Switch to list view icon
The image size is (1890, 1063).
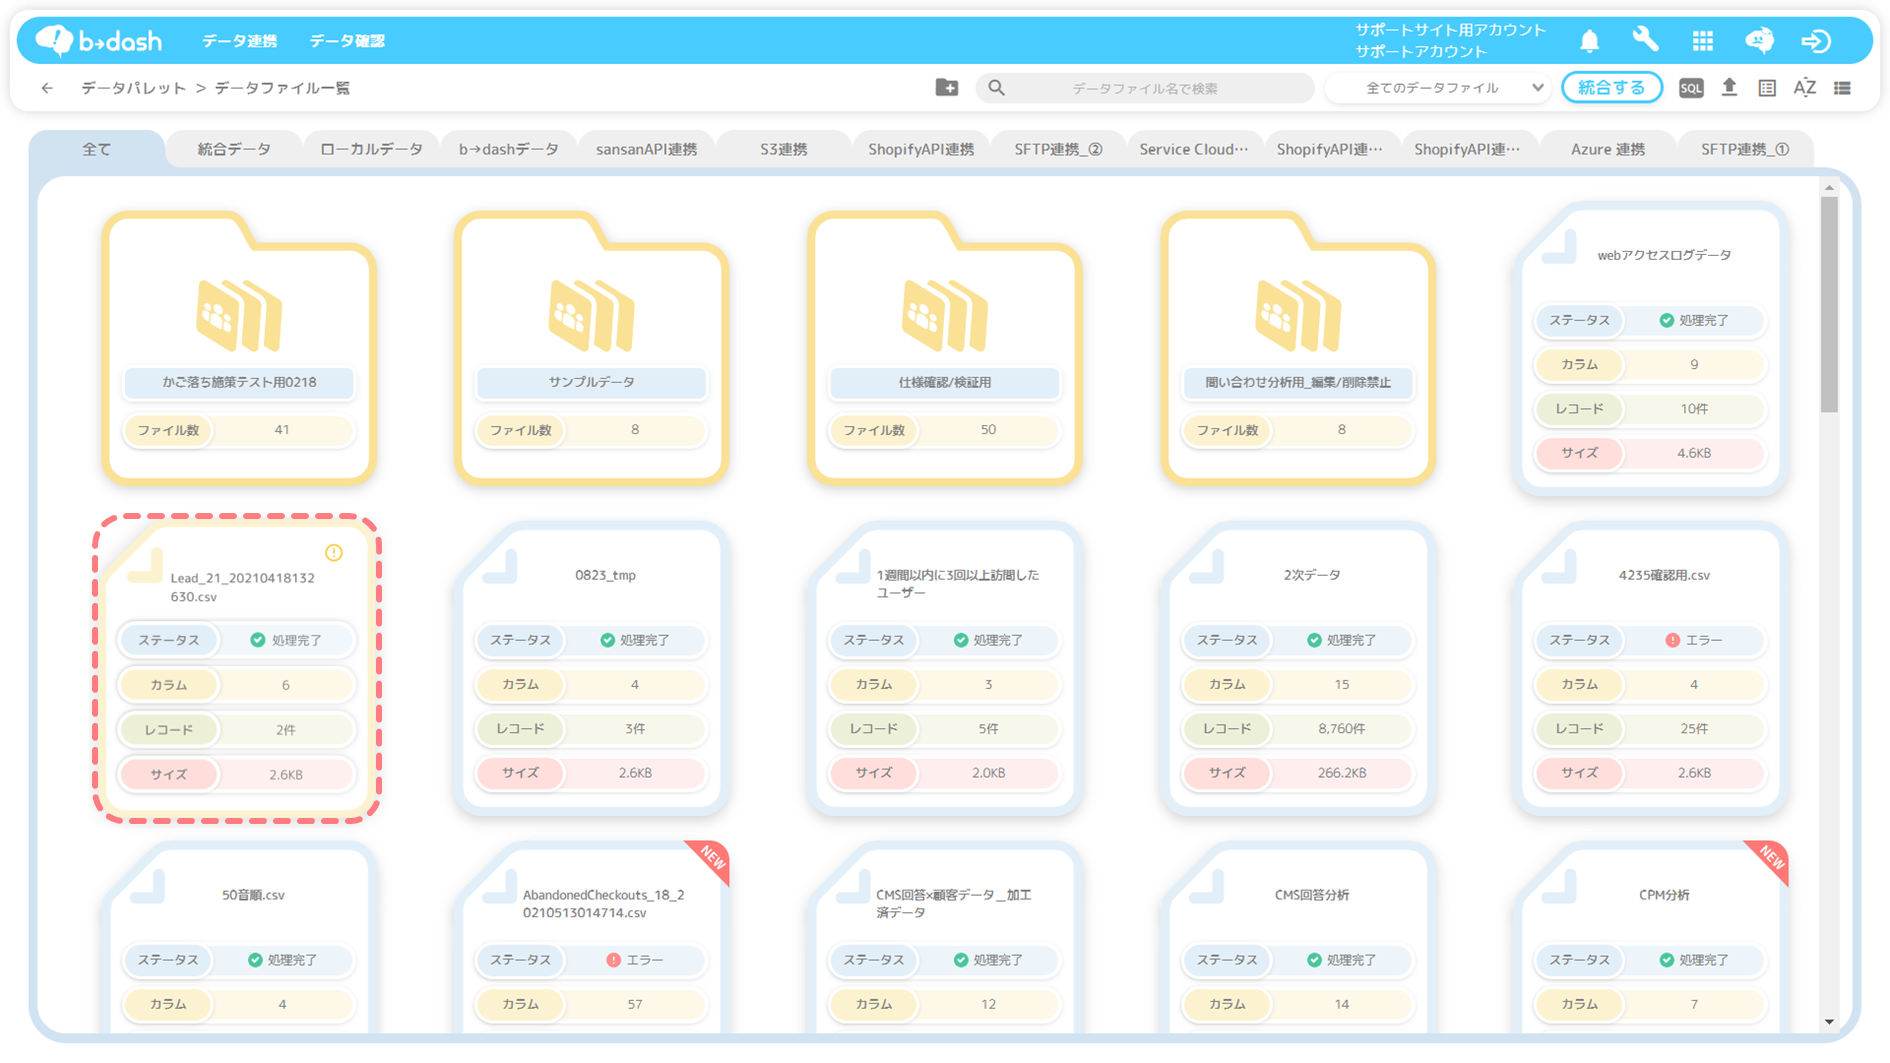pyautogui.click(x=1842, y=88)
